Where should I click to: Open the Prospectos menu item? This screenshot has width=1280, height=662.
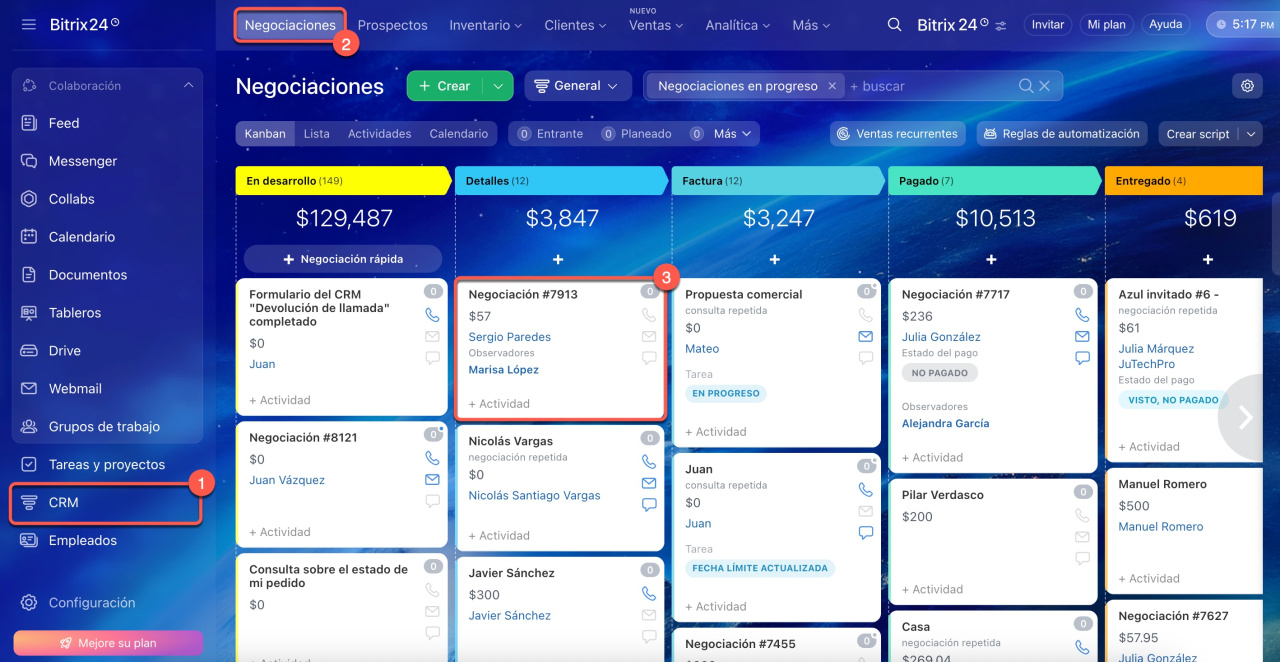(x=392, y=25)
